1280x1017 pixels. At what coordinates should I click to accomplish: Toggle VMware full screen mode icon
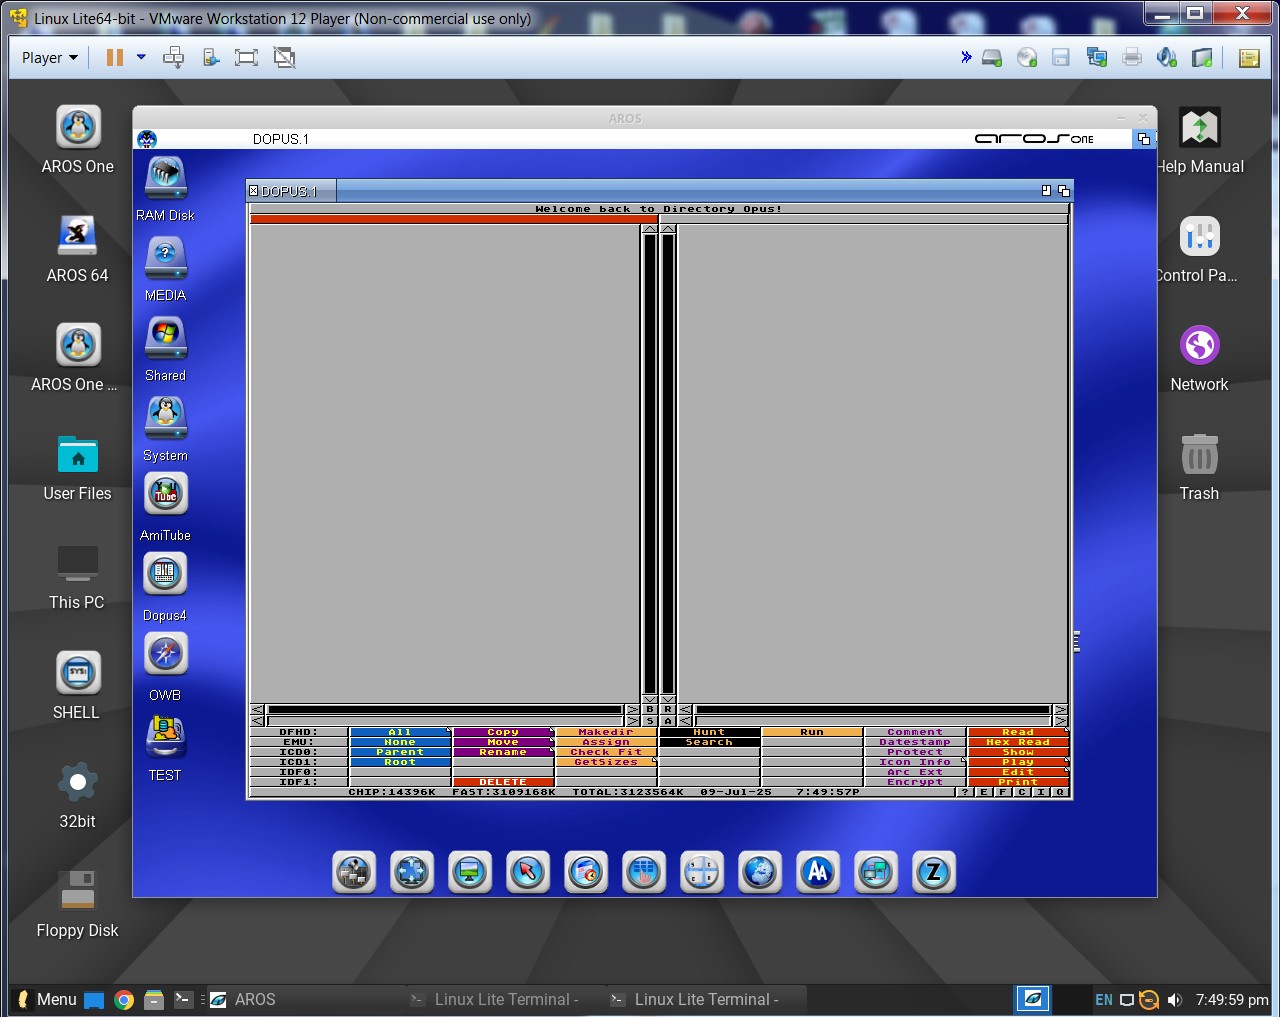246,58
